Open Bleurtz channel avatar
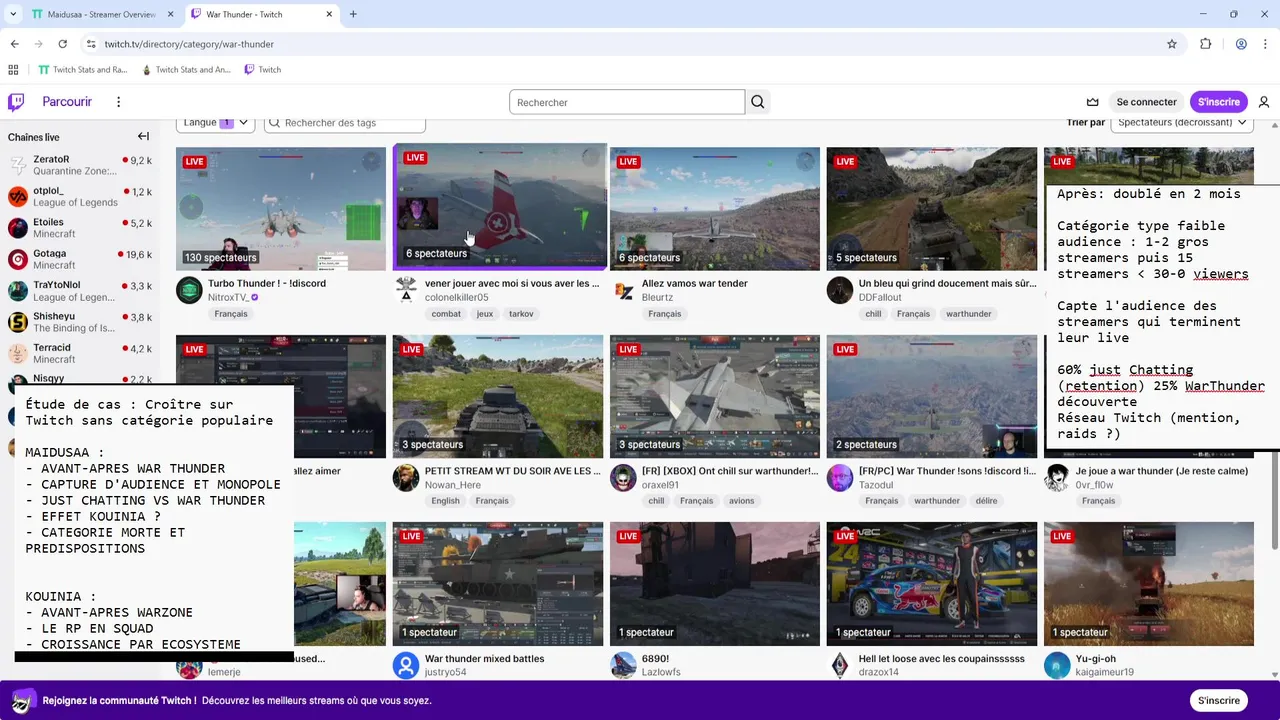 (623, 291)
